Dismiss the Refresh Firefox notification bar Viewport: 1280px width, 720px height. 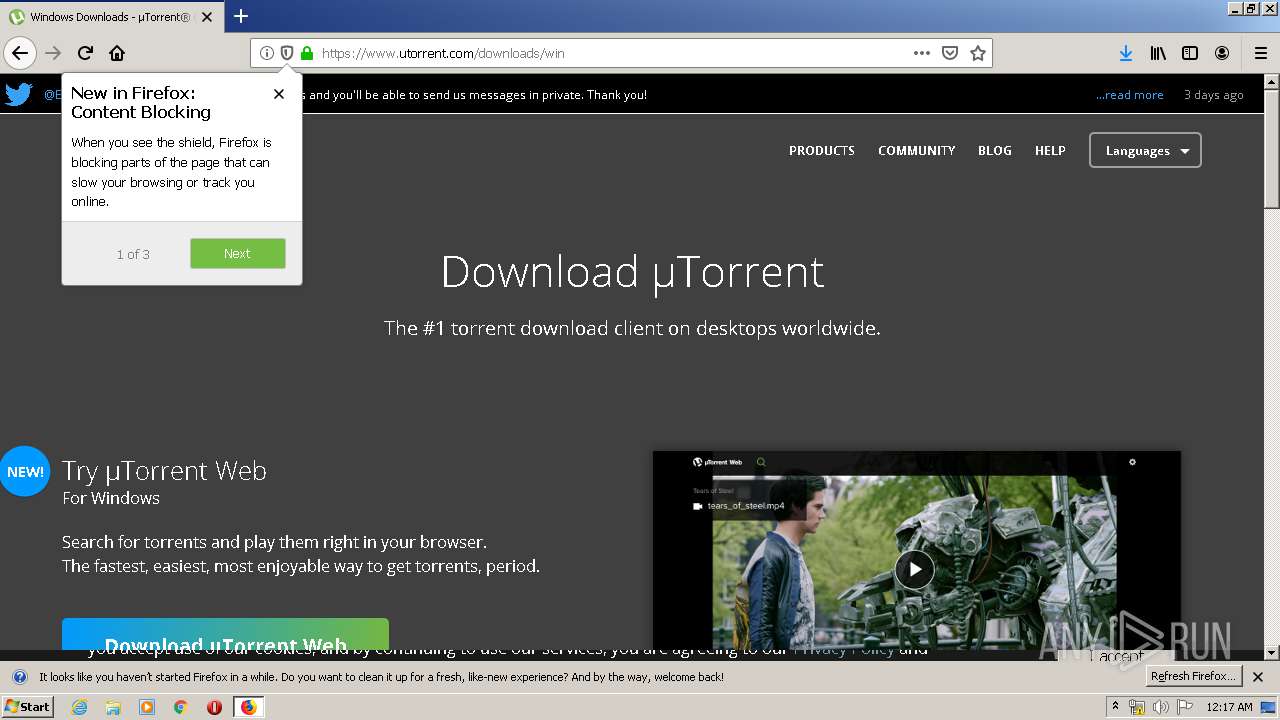click(1258, 677)
